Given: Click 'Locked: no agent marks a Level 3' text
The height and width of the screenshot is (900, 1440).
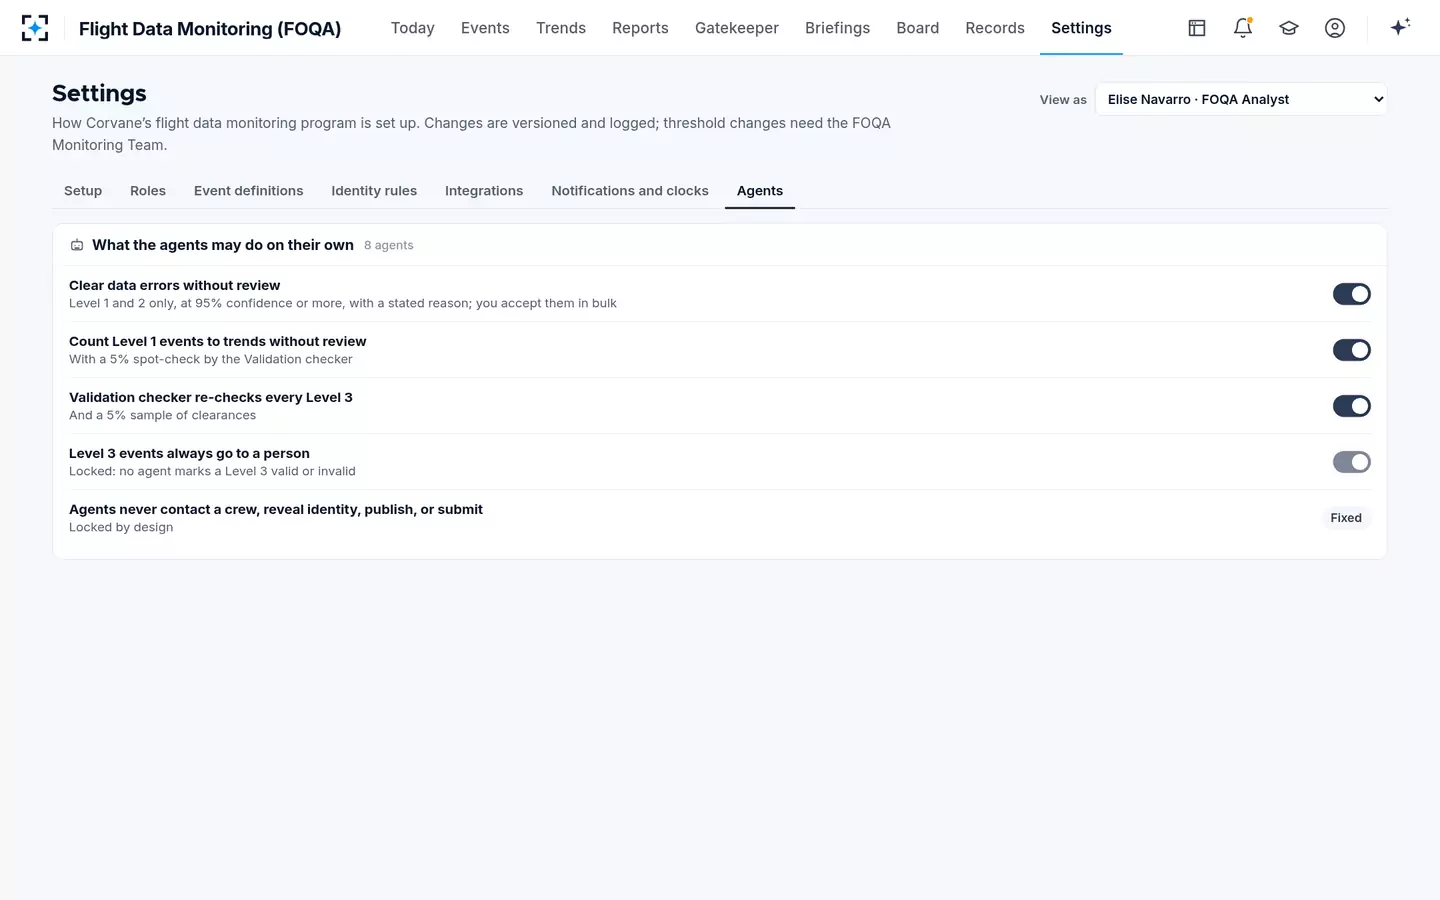Looking at the screenshot, I should (212, 471).
